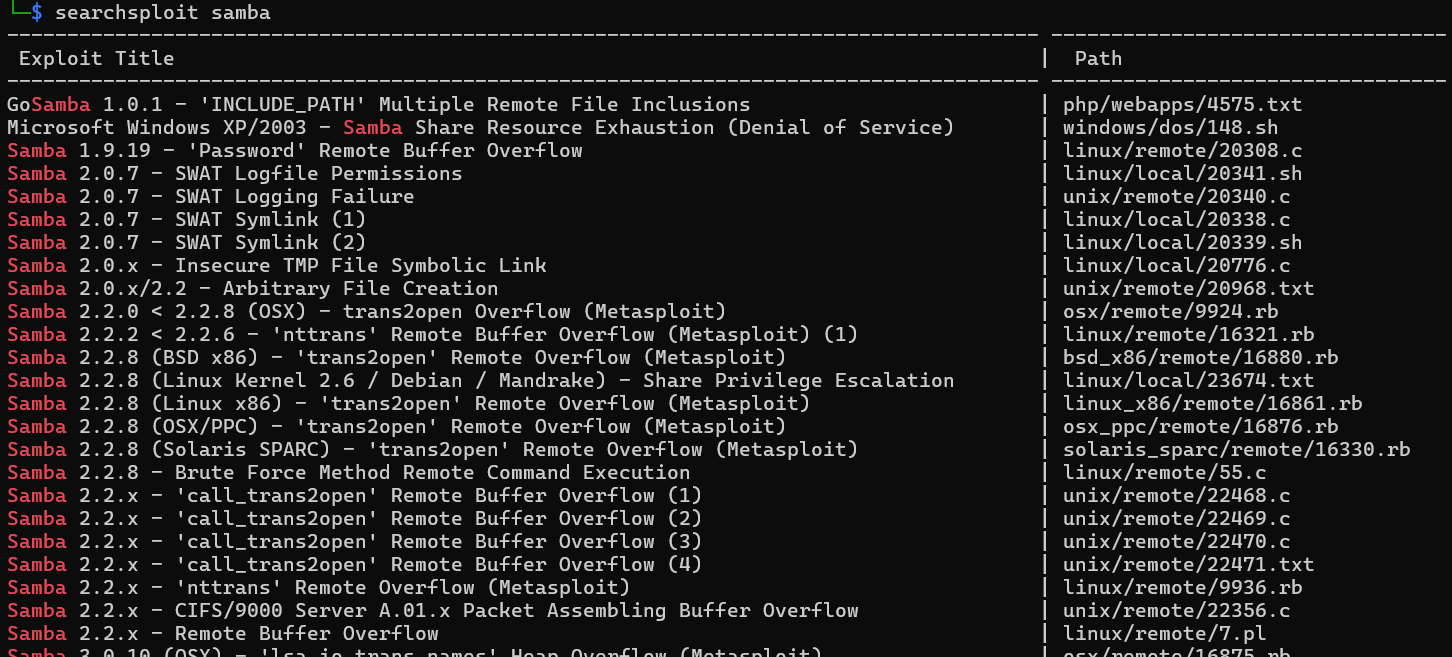Select the linux/remote/20308.c path

[1176, 151]
